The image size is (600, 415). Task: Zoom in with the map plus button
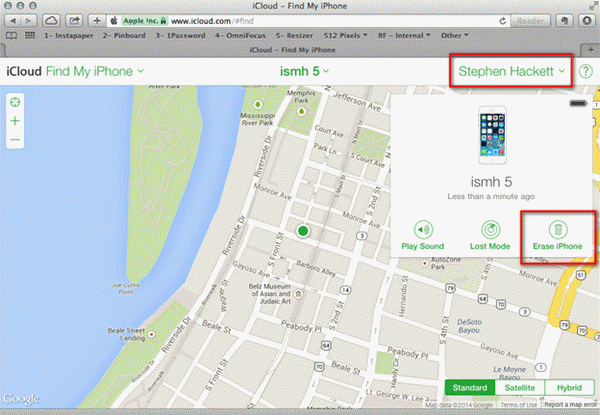pos(15,121)
